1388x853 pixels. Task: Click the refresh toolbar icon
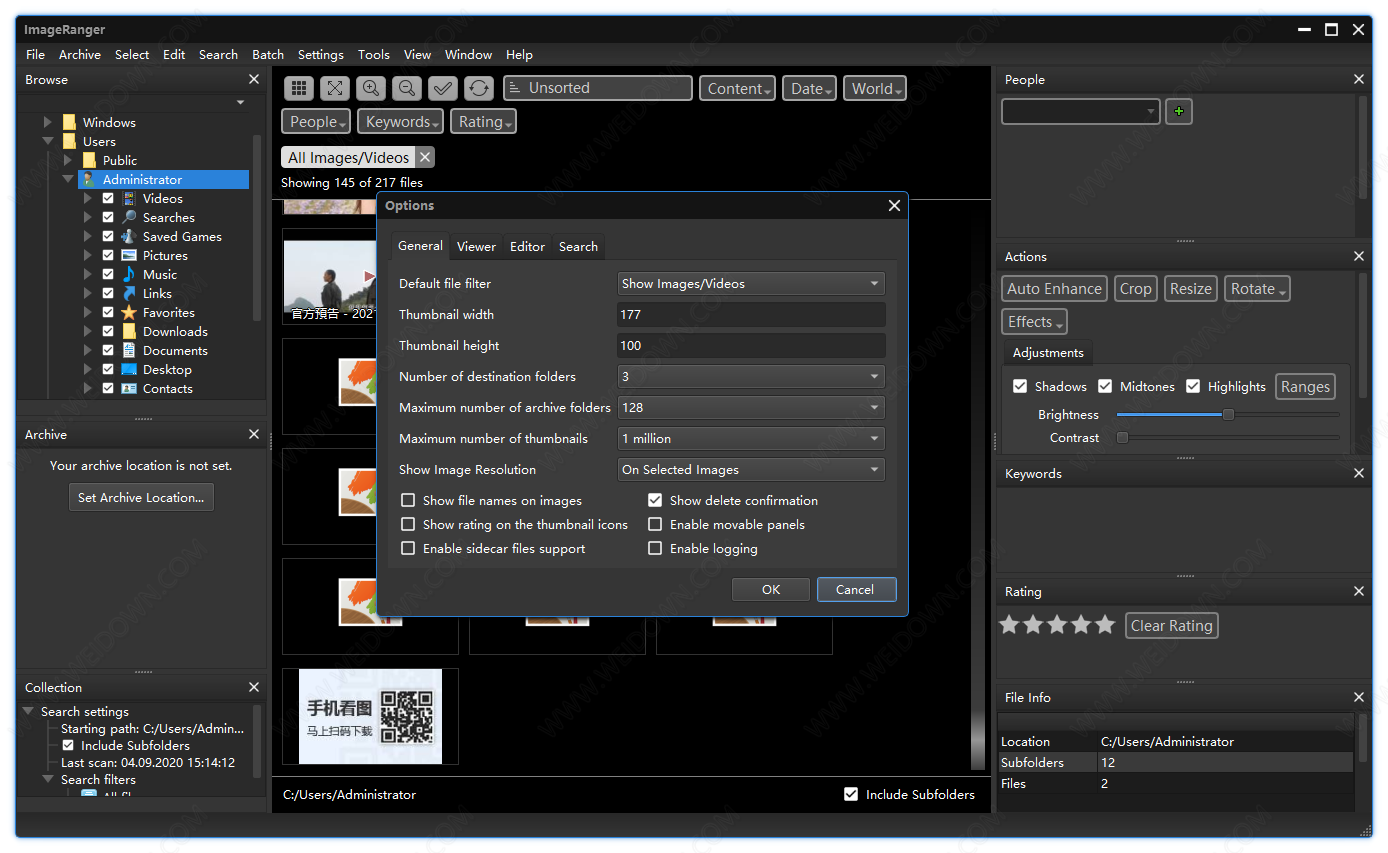pyautogui.click(x=479, y=88)
